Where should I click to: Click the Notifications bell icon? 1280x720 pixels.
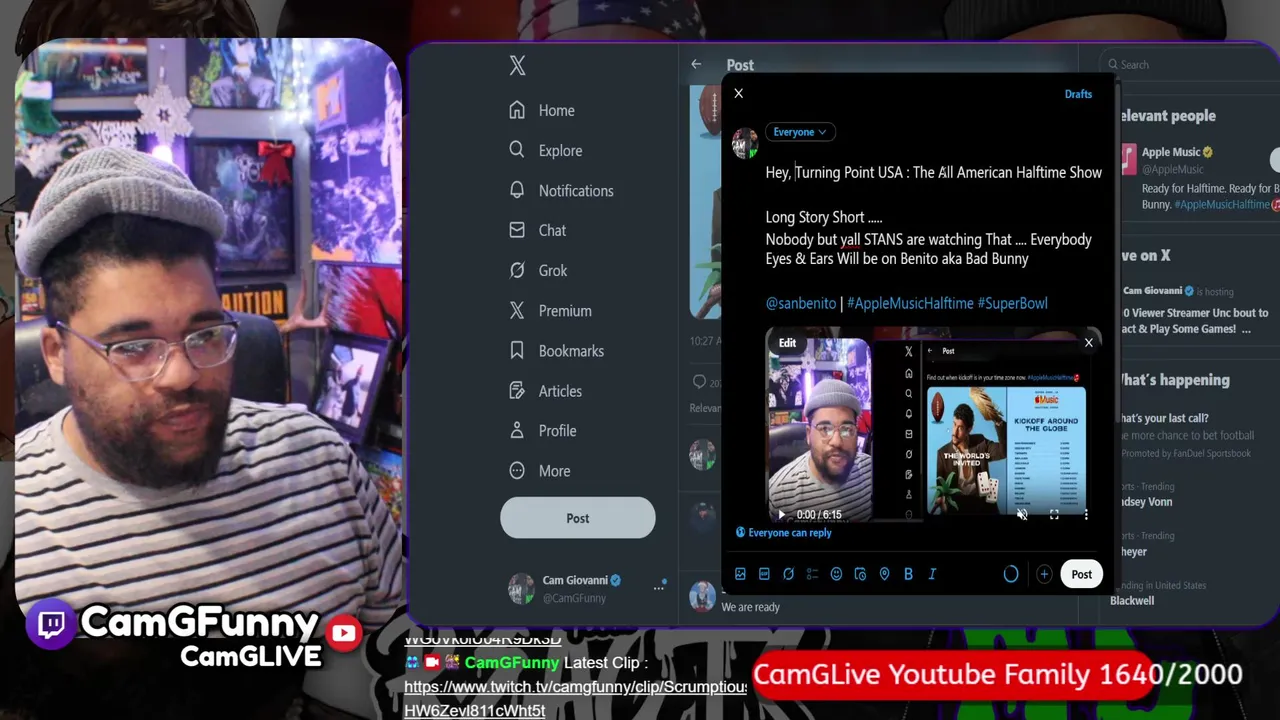click(x=517, y=190)
